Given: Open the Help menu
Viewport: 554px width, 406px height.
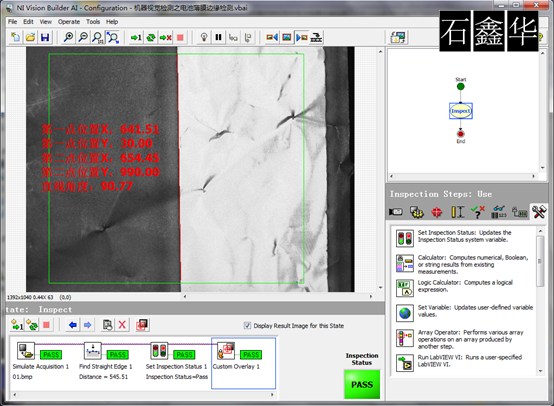Looking at the screenshot, I should click(x=112, y=22).
